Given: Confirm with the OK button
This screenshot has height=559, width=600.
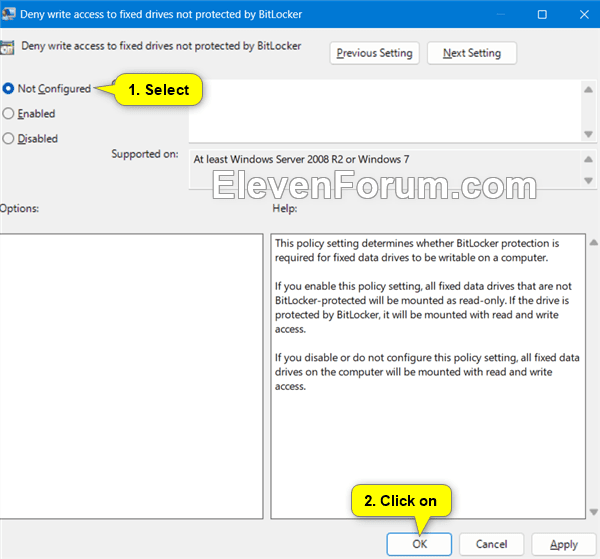Looking at the screenshot, I should [419, 544].
